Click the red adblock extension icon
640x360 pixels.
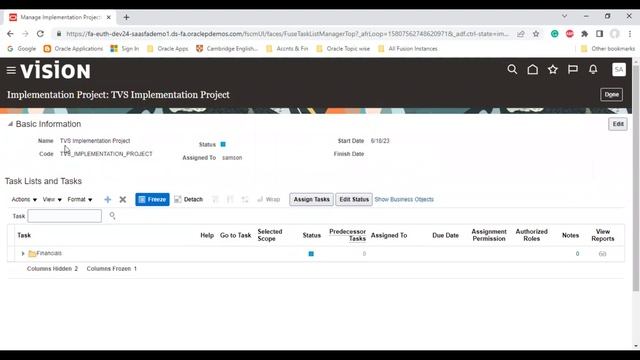click(x=569, y=34)
